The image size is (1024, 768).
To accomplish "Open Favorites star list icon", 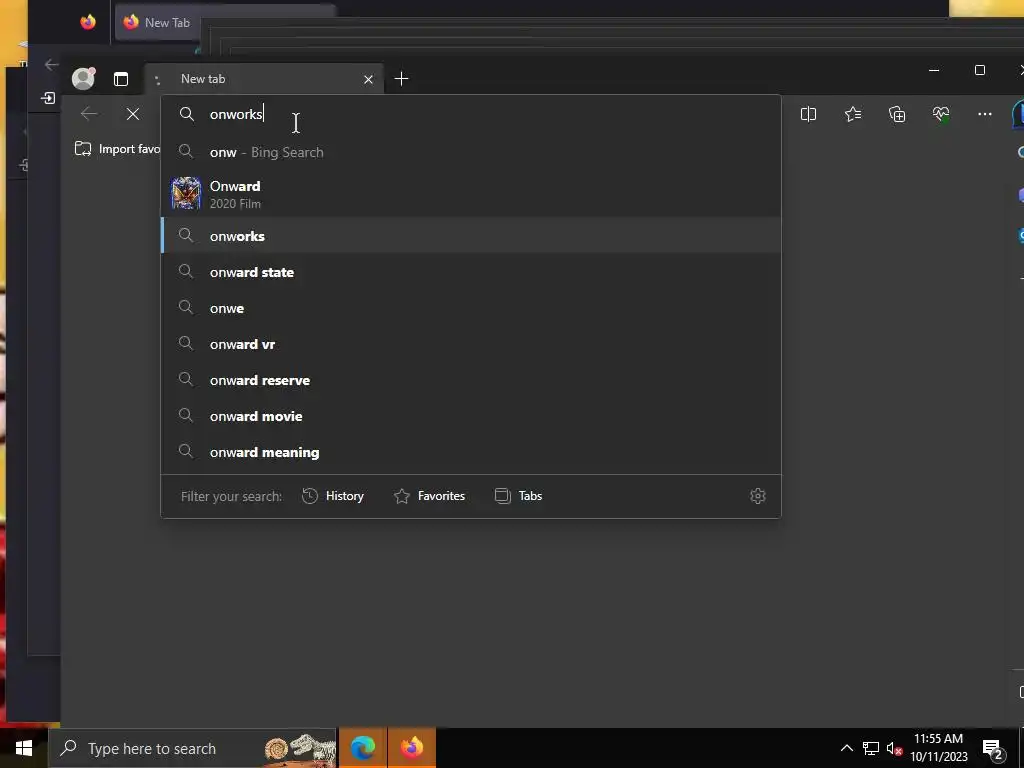I will tap(853, 114).
